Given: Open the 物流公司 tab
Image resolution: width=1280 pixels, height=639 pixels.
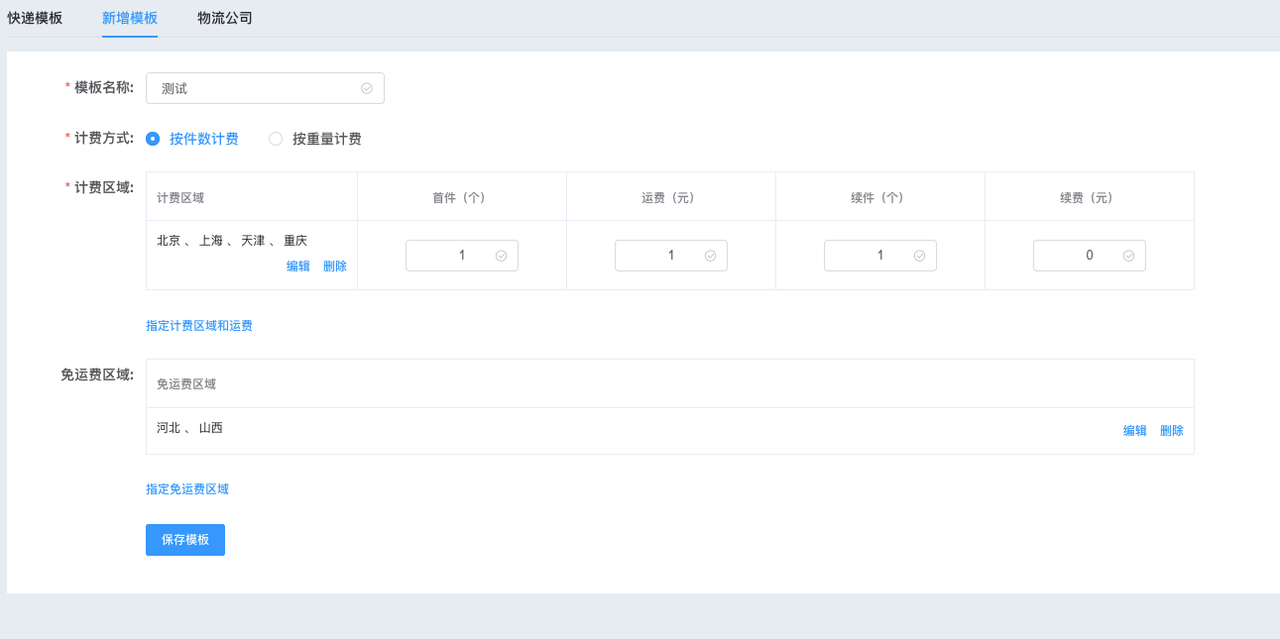Looking at the screenshot, I should [x=225, y=18].
